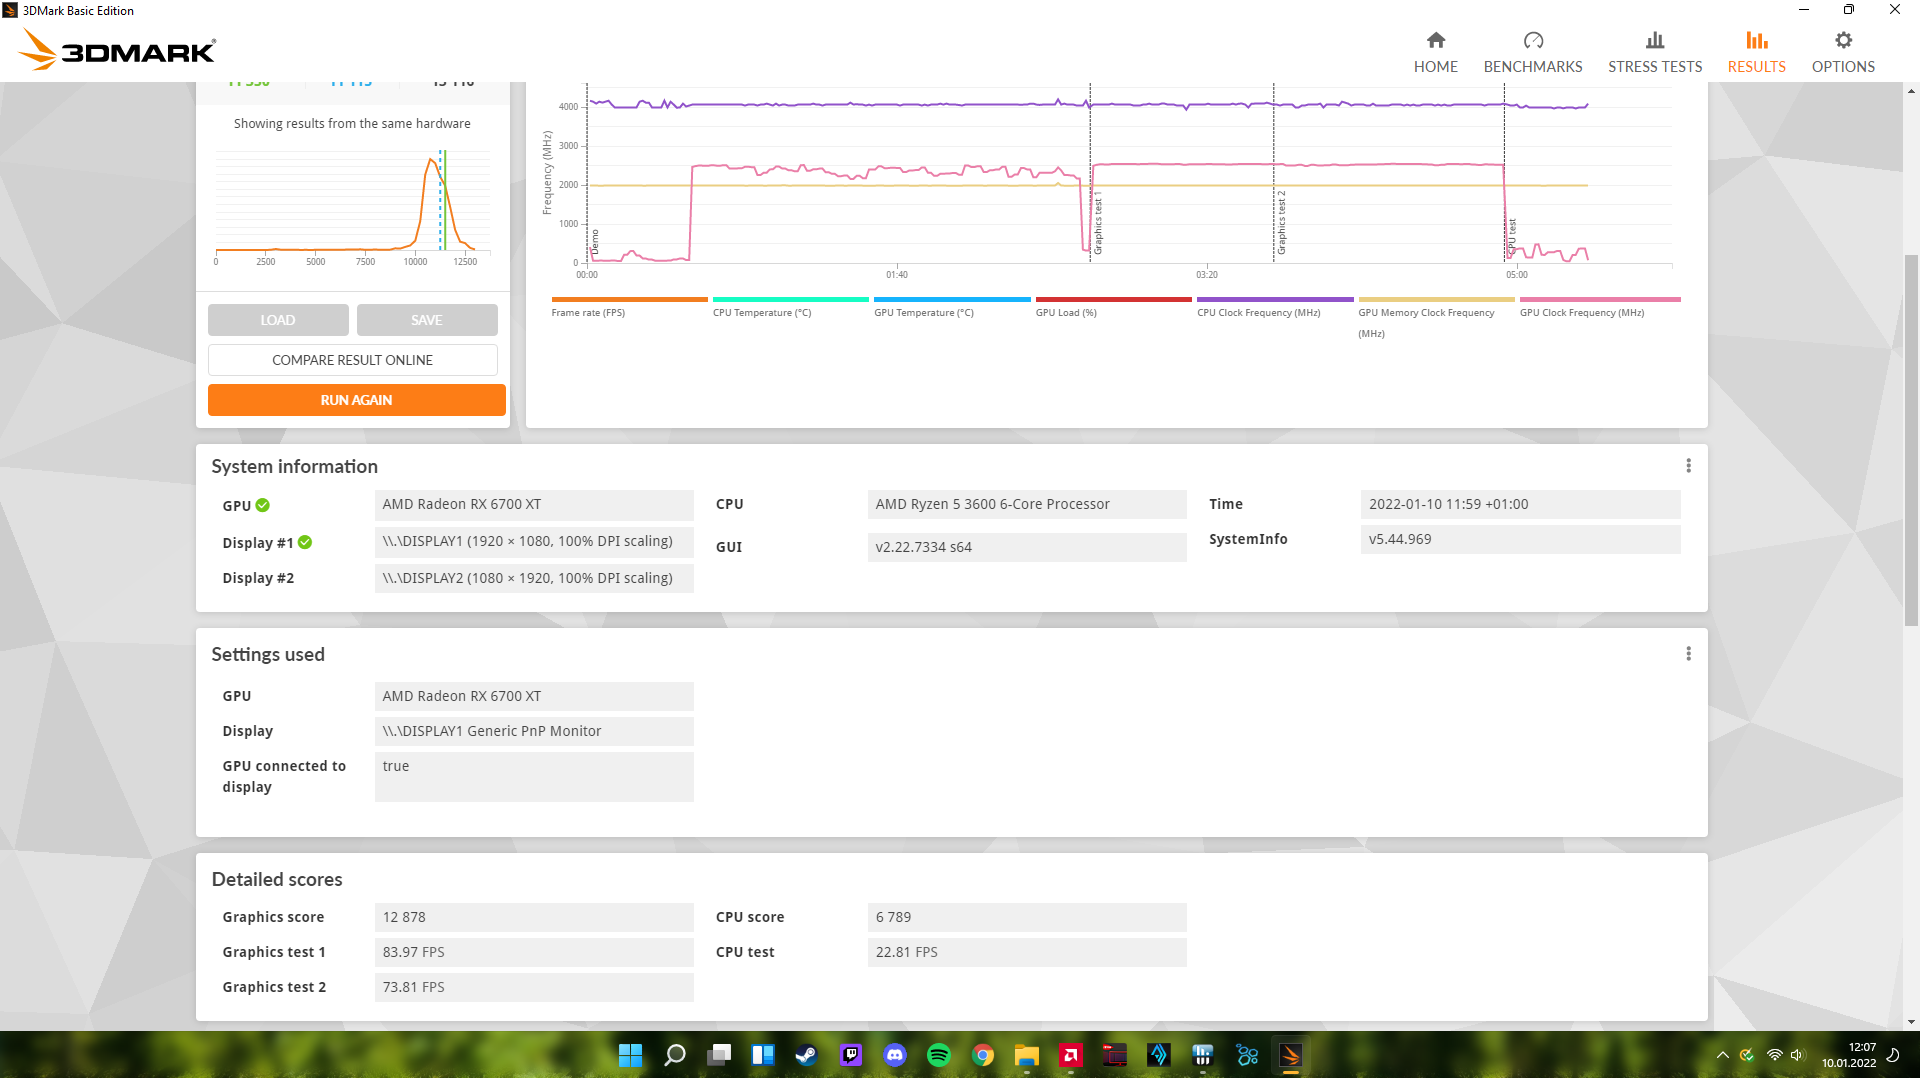The image size is (1920, 1078).
Task: Open Spotify from taskbar
Action: 939,1055
